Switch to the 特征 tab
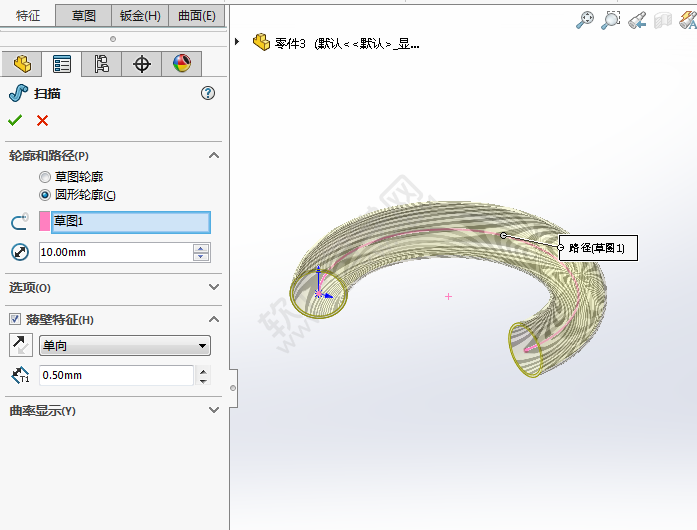The width and height of the screenshot is (697, 530). (28, 16)
